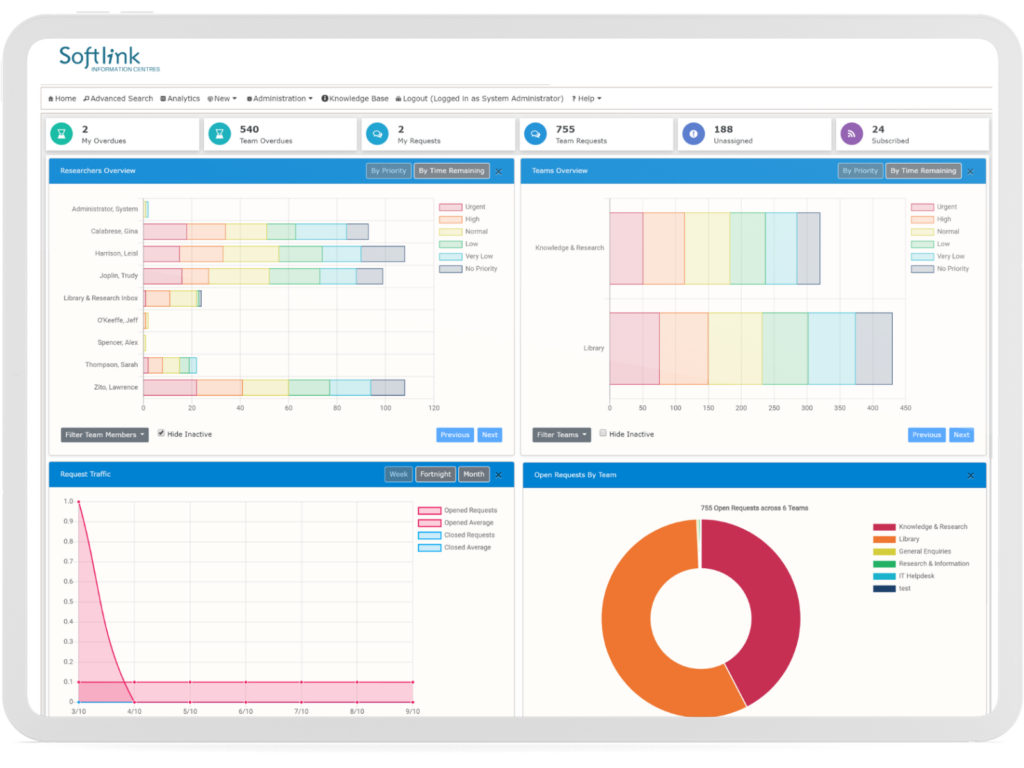Click Next in Researchers Overview
Image resolution: width=1024 pixels, height=768 pixels.
click(490, 435)
